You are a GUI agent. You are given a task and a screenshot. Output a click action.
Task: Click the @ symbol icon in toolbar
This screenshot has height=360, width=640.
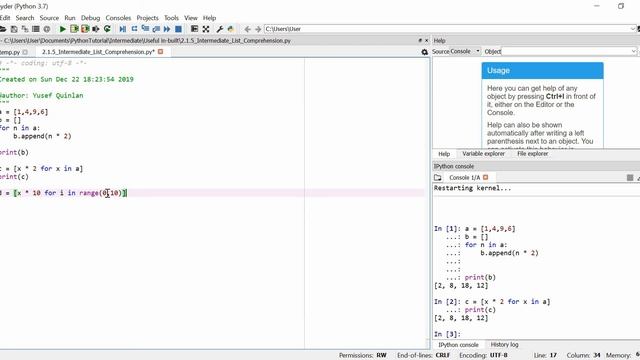coord(47,29)
